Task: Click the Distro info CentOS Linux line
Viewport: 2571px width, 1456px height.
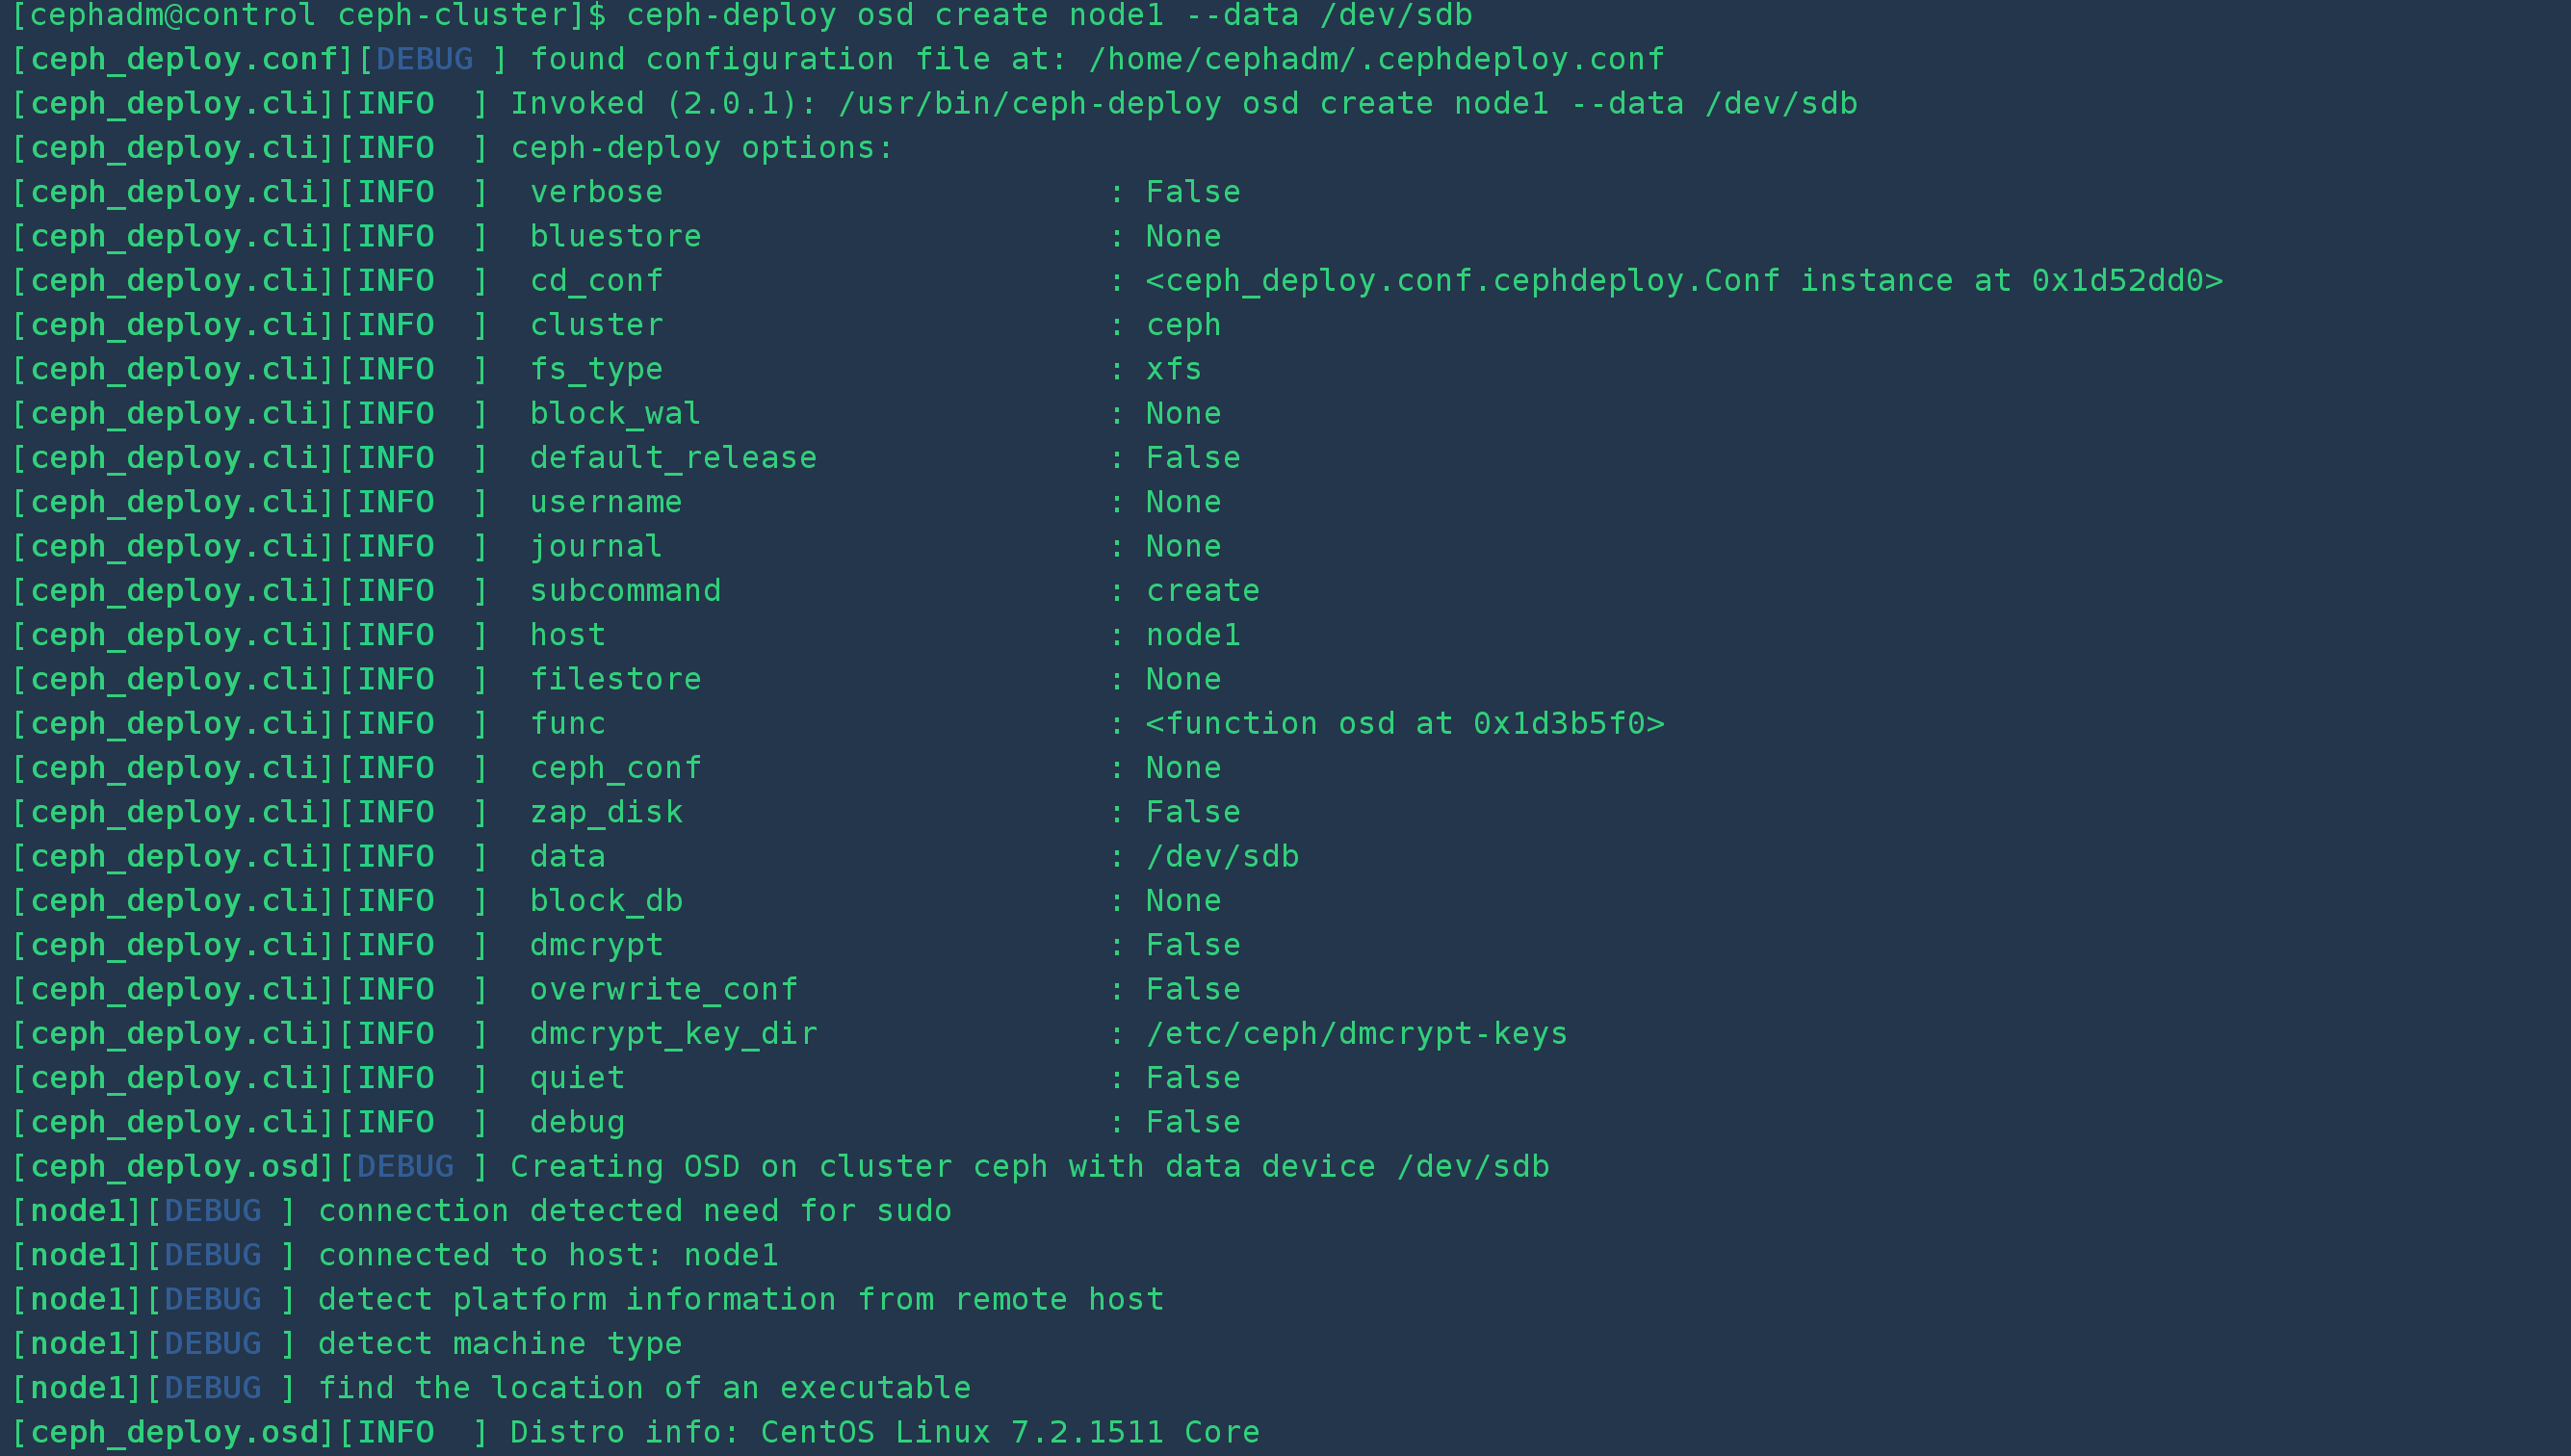Action: coord(635,1433)
